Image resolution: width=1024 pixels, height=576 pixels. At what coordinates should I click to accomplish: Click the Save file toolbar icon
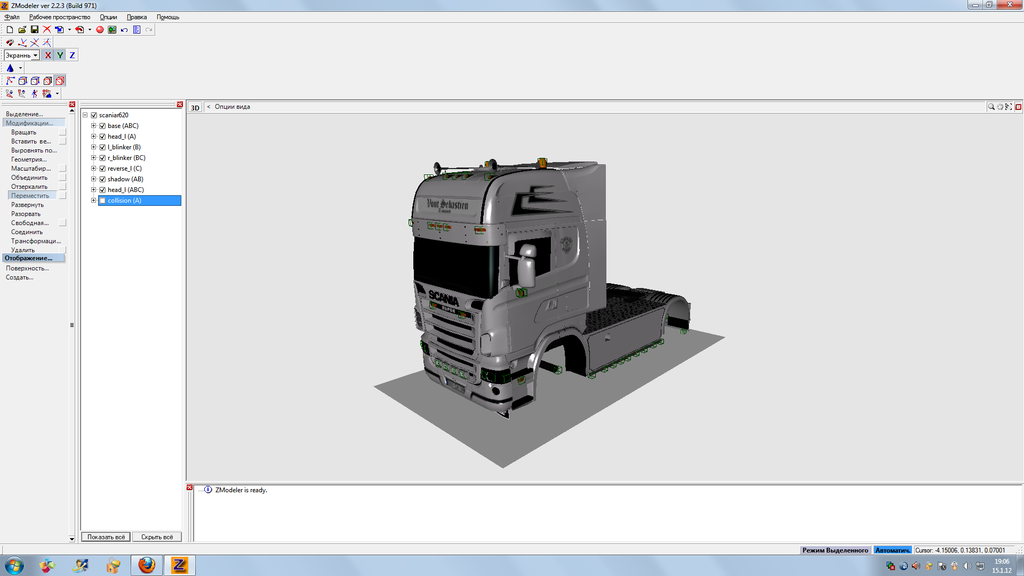pos(34,30)
